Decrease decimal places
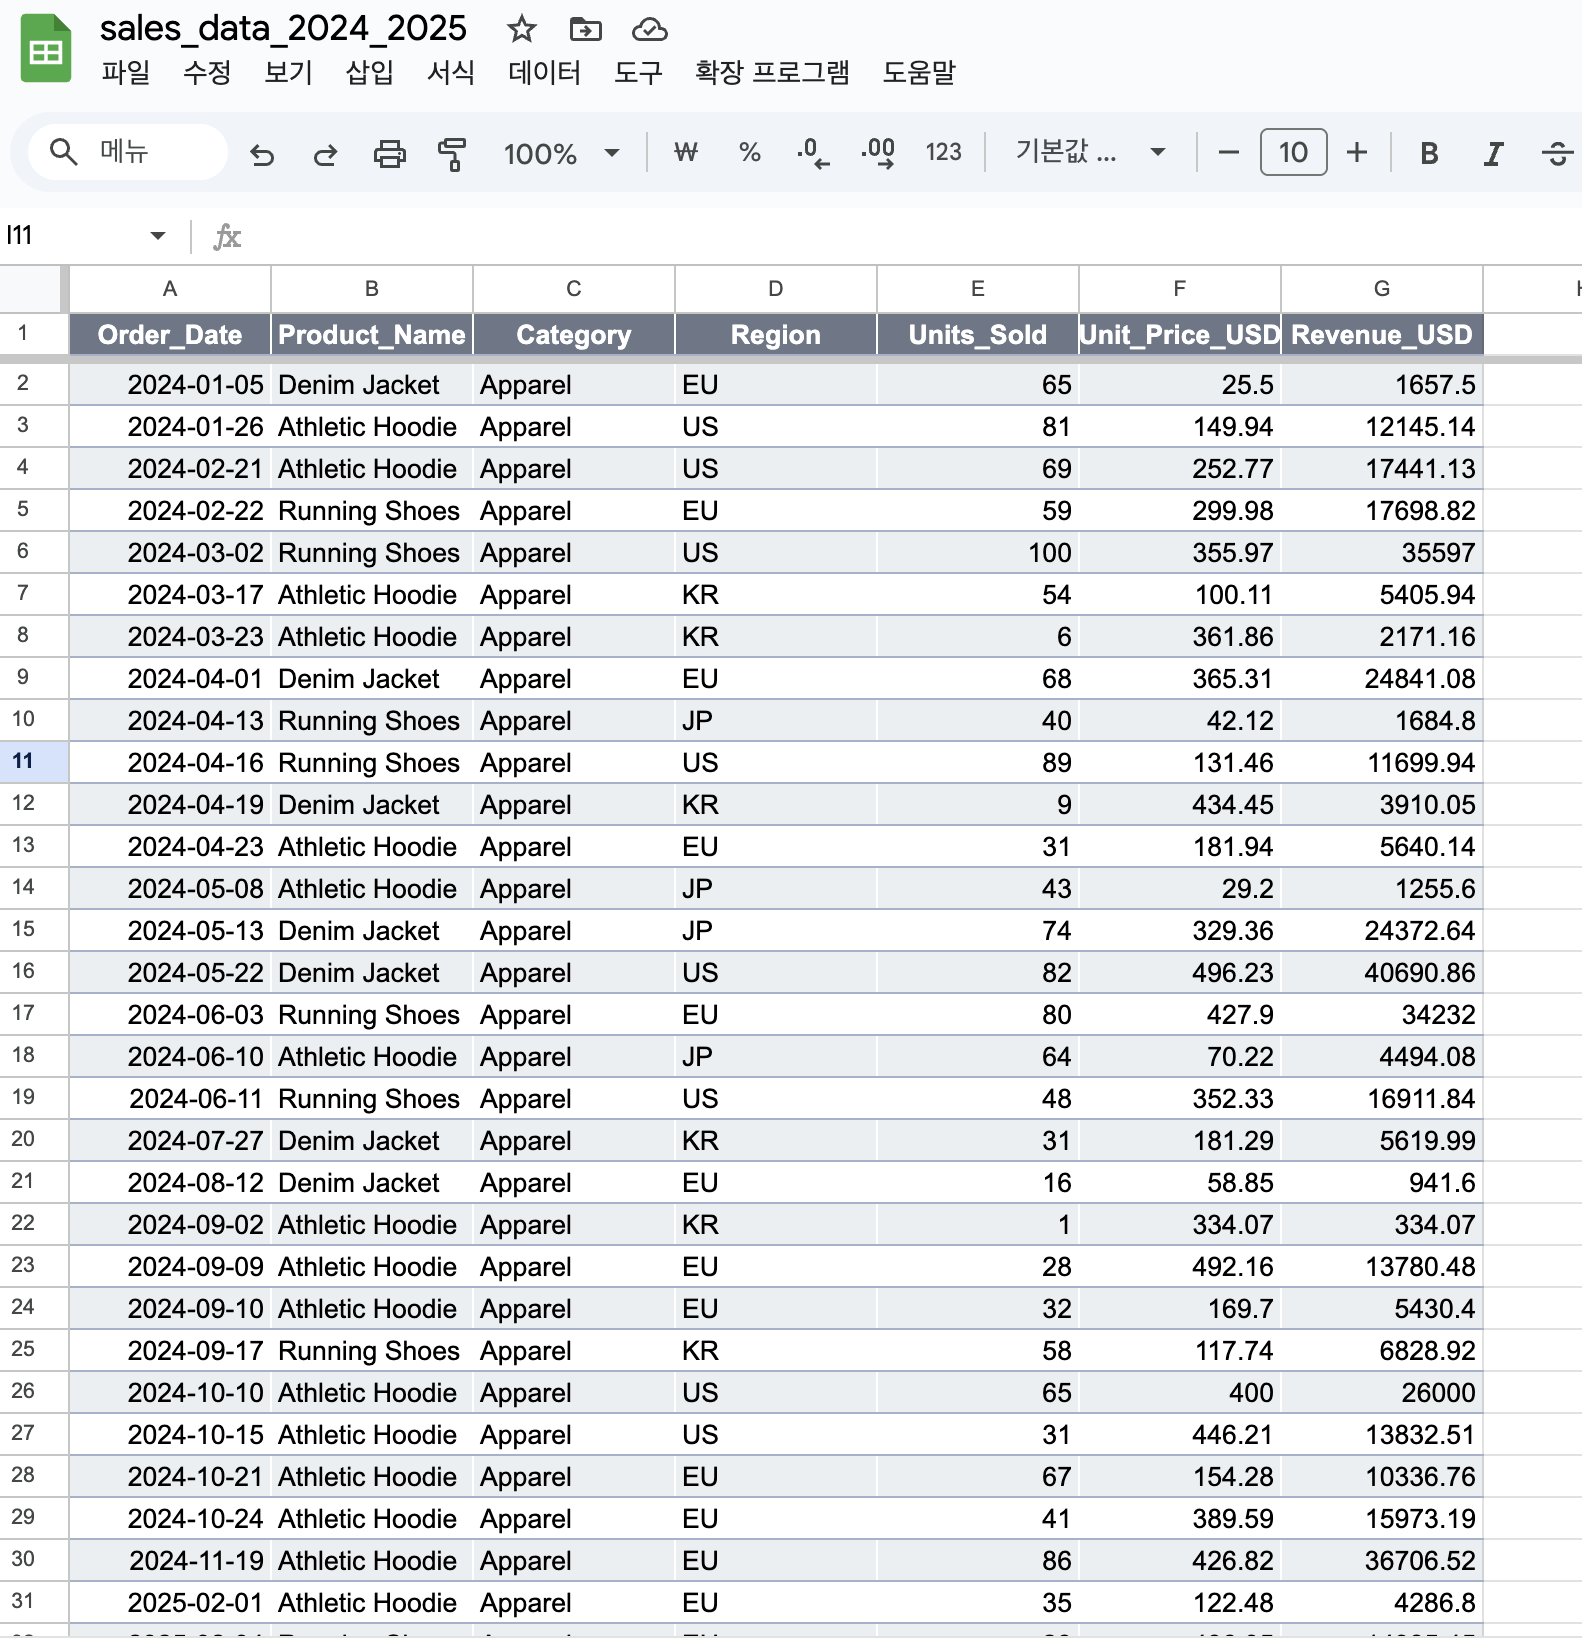Image resolution: width=1582 pixels, height=1638 pixels. pos(813,153)
